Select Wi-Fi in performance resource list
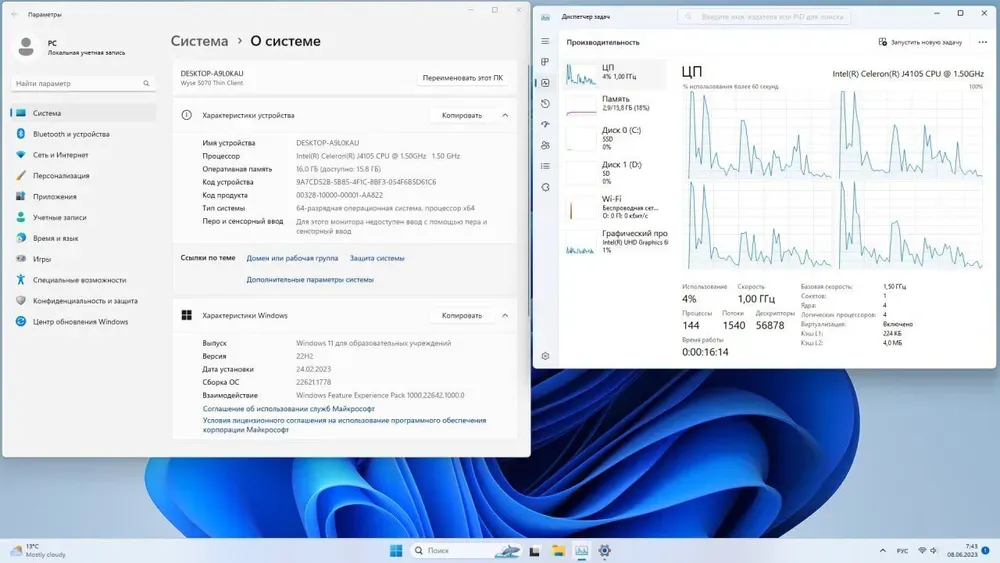This screenshot has height=563, width=1000. (615, 206)
